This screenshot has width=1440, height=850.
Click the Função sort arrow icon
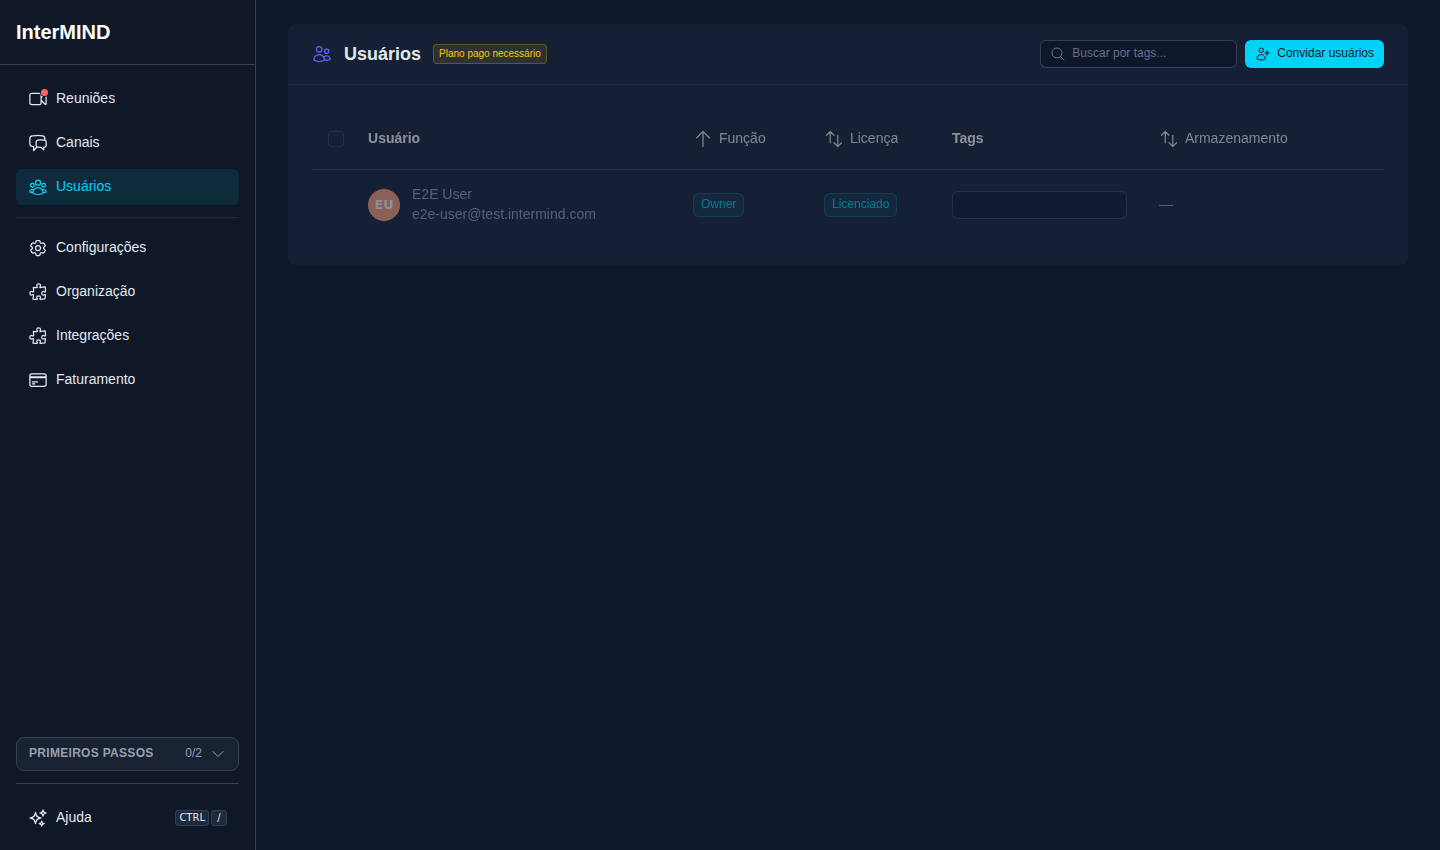tap(703, 139)
